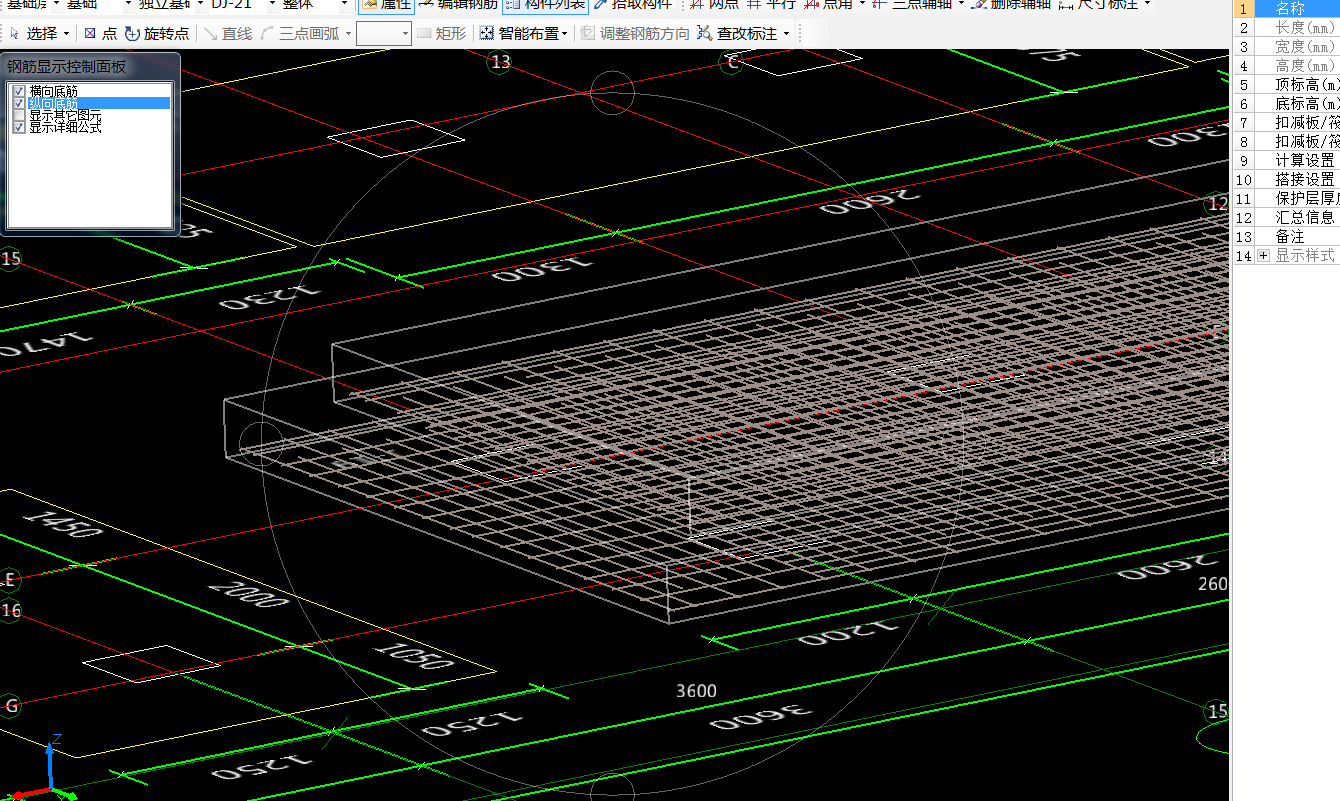1340x801 pixels.
Task: Expand the 显示样式 property row
Action: pos(1264,256)
